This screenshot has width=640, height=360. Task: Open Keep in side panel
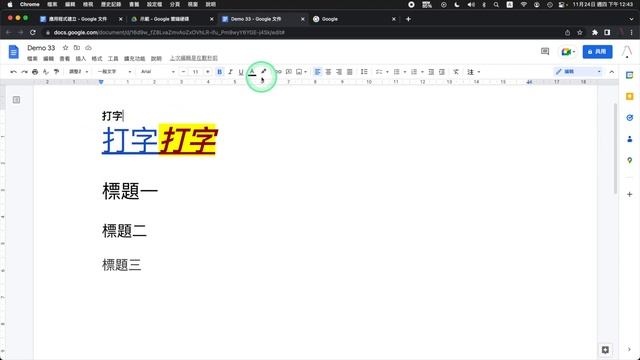click(629, 96)
